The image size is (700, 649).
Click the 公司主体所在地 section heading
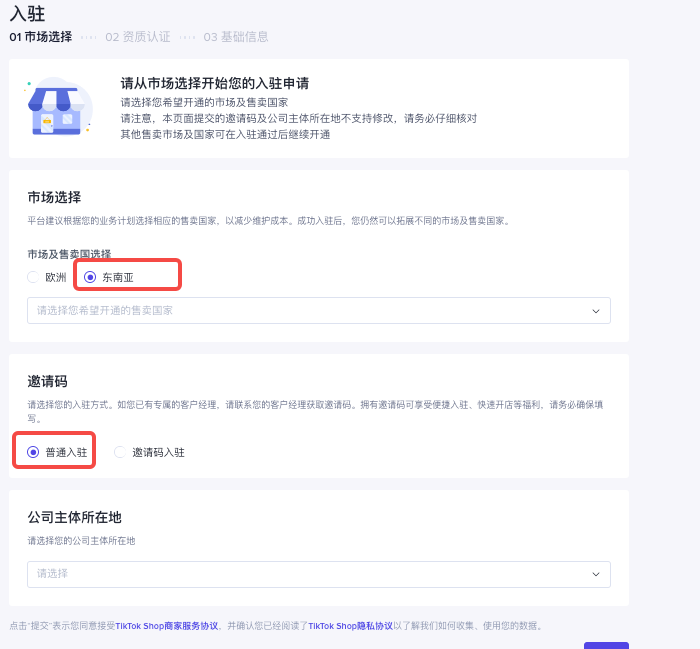tap(74, 517)
